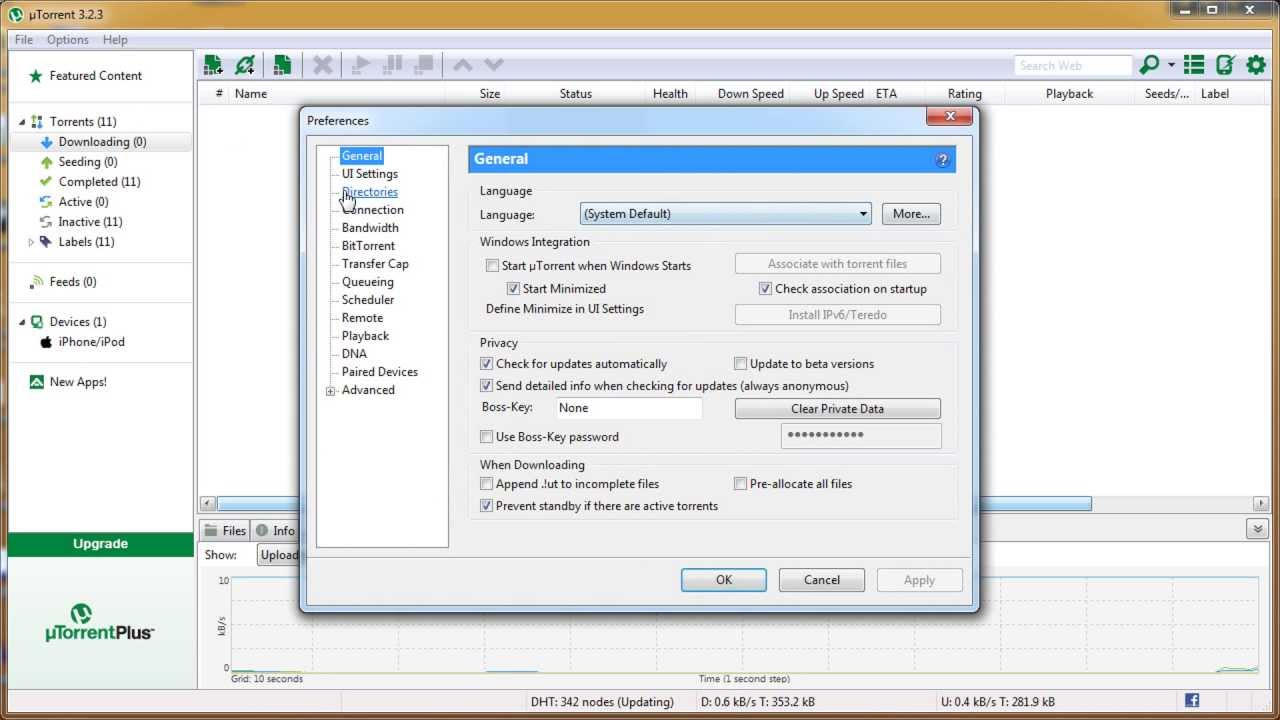Click the Search Web field
Image resolution: width=1280 pixels, height=720 pixels.
click(x=1072, y=66)
